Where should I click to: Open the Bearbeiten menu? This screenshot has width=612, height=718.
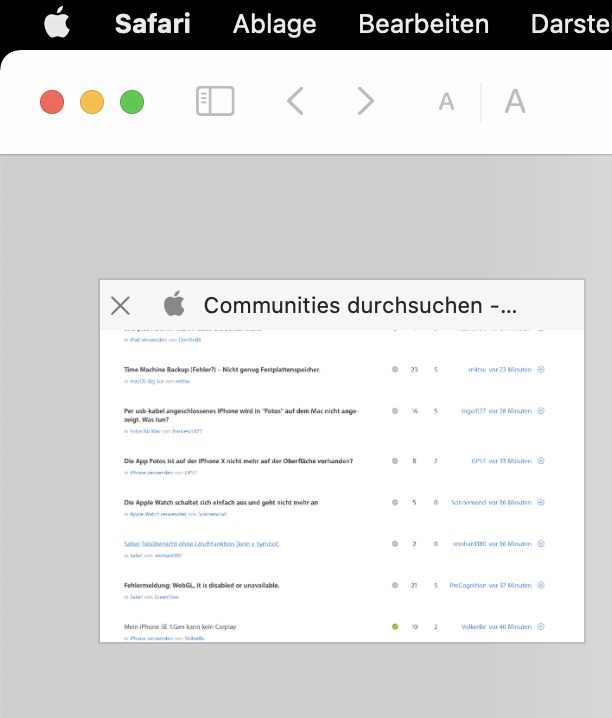pyautogui.click(x=423, y=24)
